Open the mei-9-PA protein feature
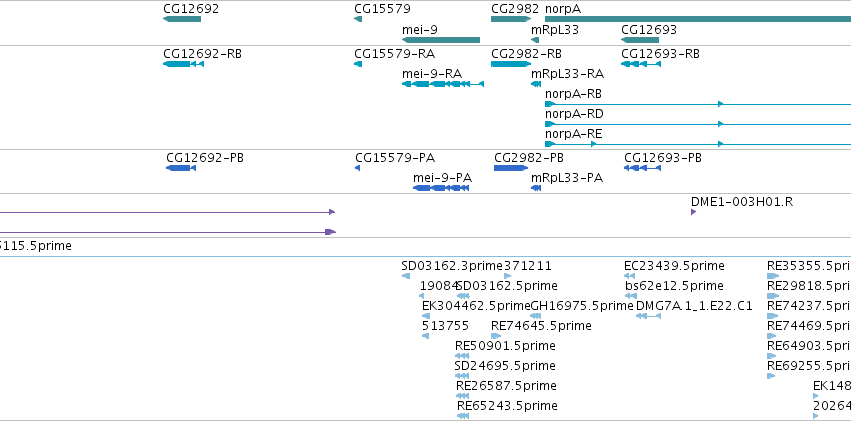 click(x=441, y=188)
